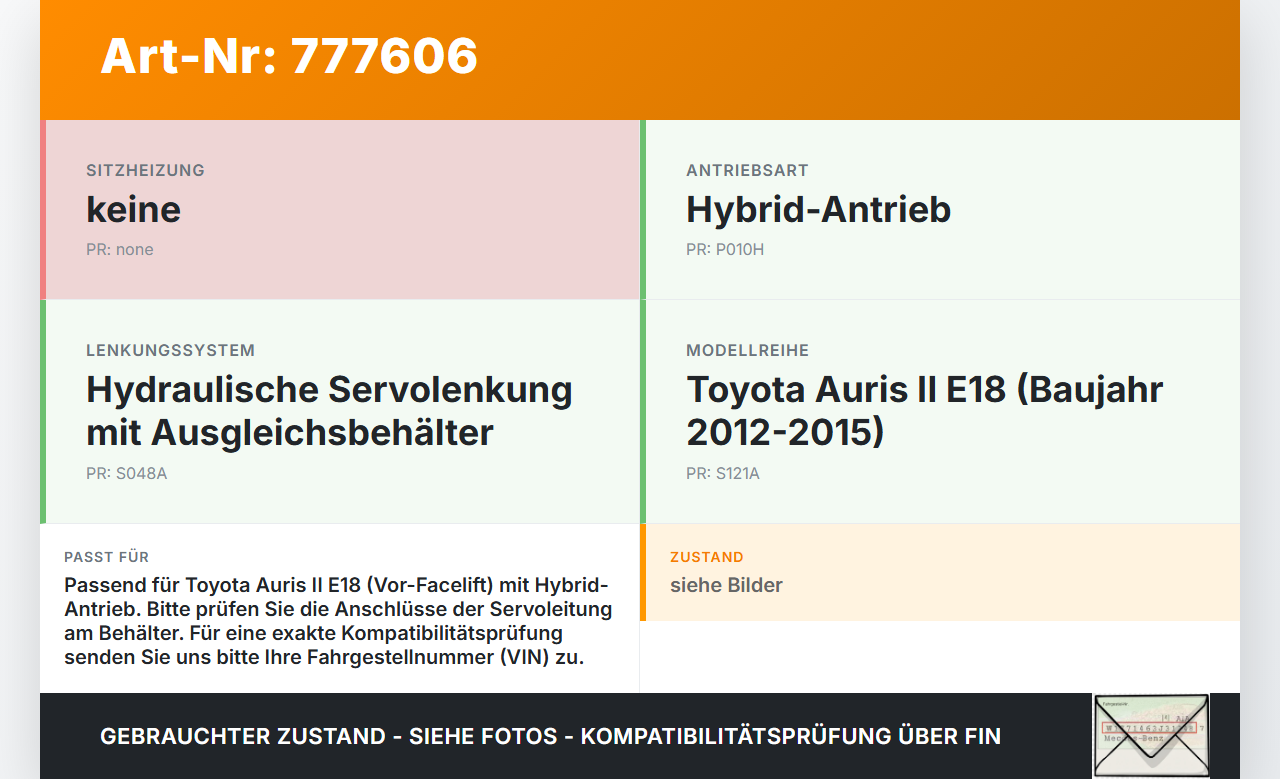Click the PR: P010H code

(725, 249)
